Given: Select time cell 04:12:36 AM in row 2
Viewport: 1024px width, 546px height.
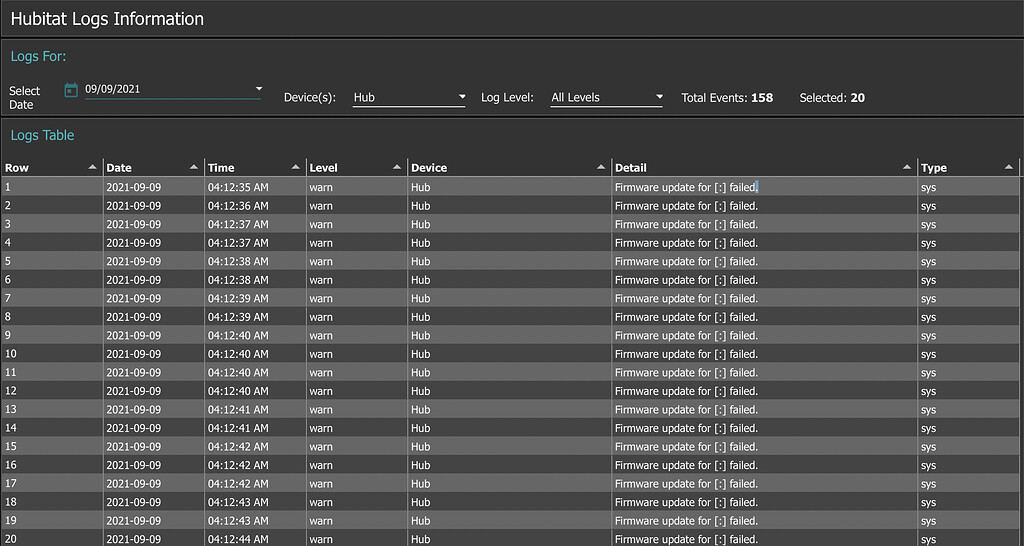Looking at the screenshot, I should [x=255, y=206].
